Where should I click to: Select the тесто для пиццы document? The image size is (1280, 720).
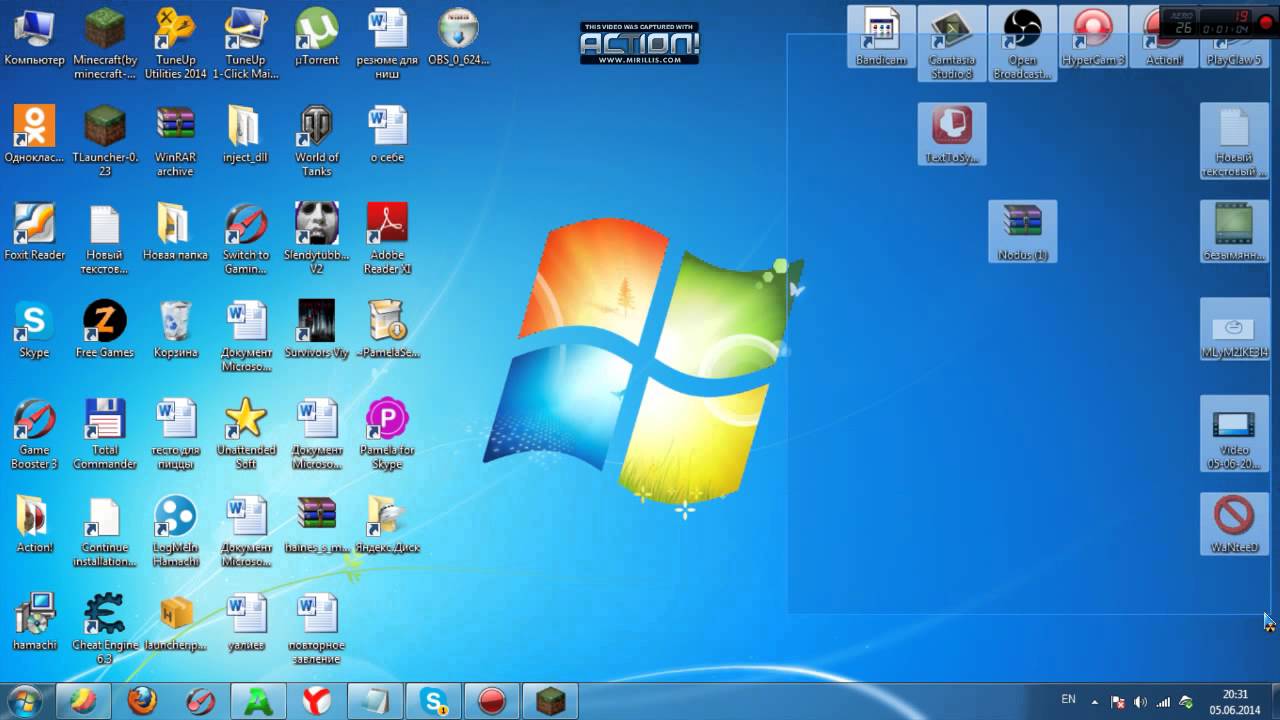(x=175, y=435)
